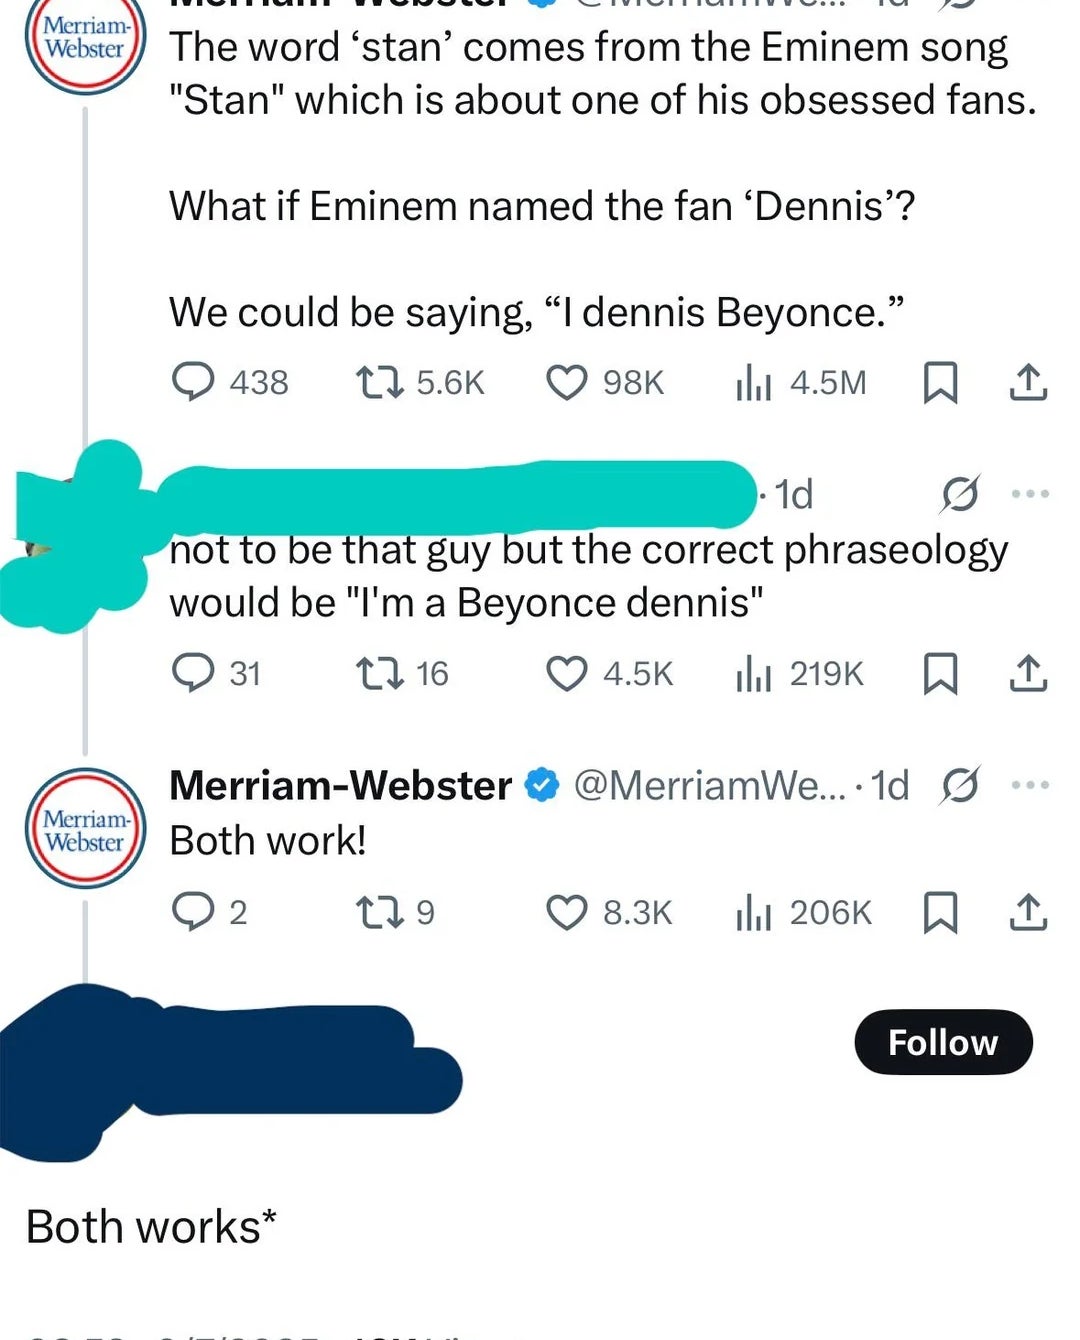
Task: Open the more options menu on Merriam-Webster's reply
Action: (x=1031, y=784)
